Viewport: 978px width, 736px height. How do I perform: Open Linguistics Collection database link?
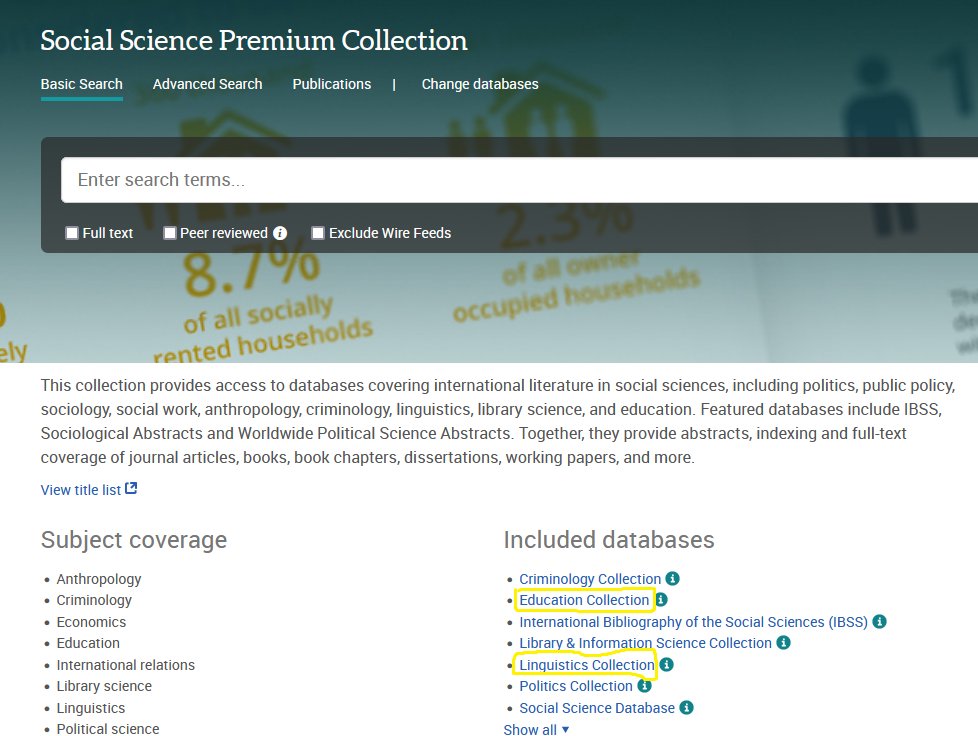click(587, 665)
